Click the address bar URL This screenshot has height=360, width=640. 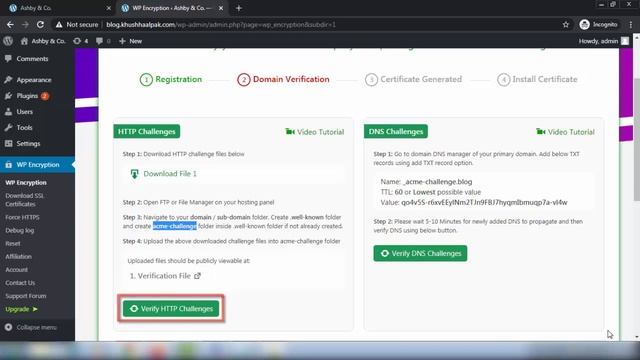(221, 24)
